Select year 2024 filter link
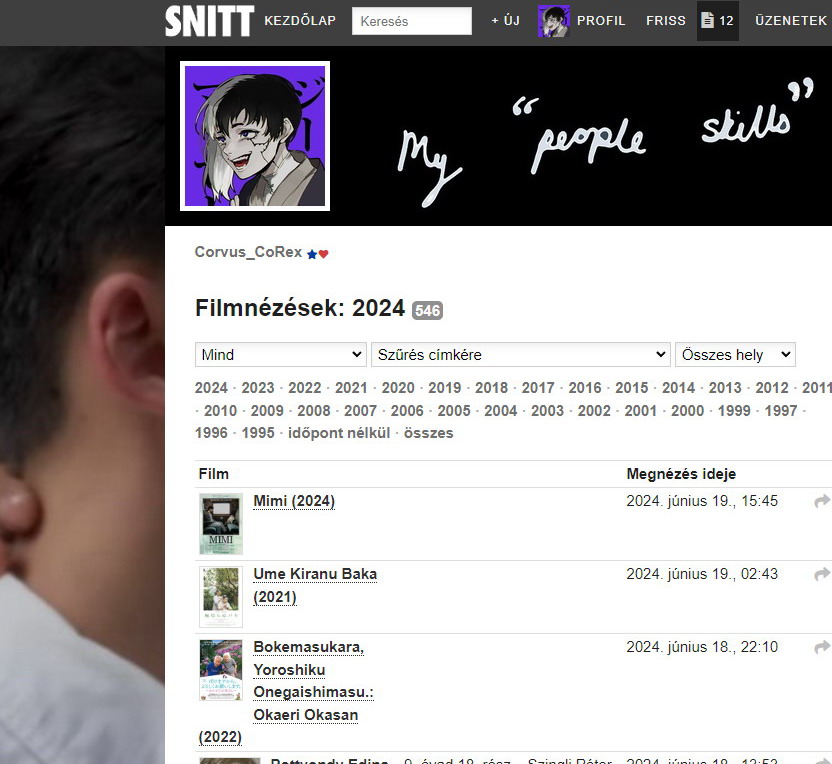The width and height of the screenshot is (832, 764). 211,388
